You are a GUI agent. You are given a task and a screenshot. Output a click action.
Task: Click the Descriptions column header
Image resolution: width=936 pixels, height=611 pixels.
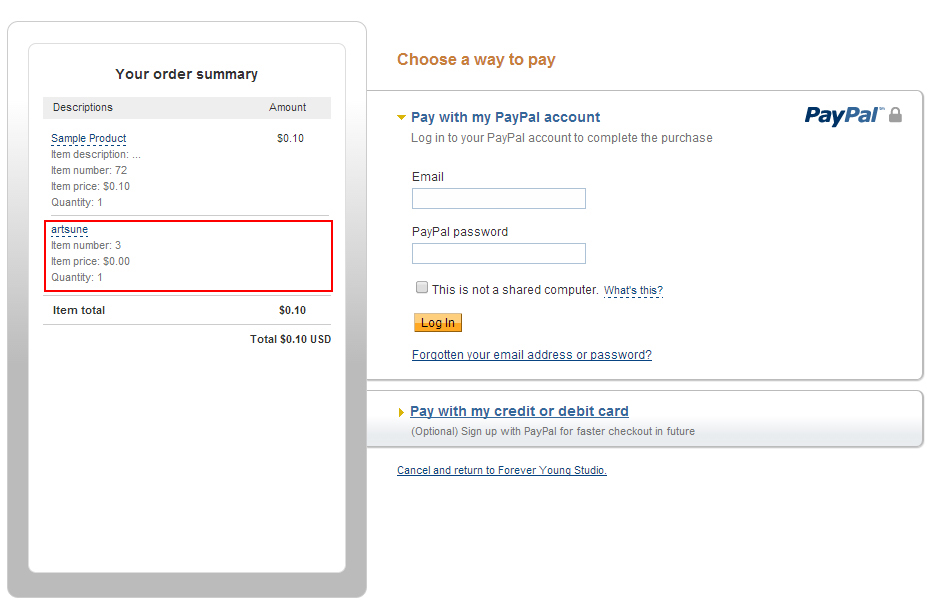coord(83,107)
